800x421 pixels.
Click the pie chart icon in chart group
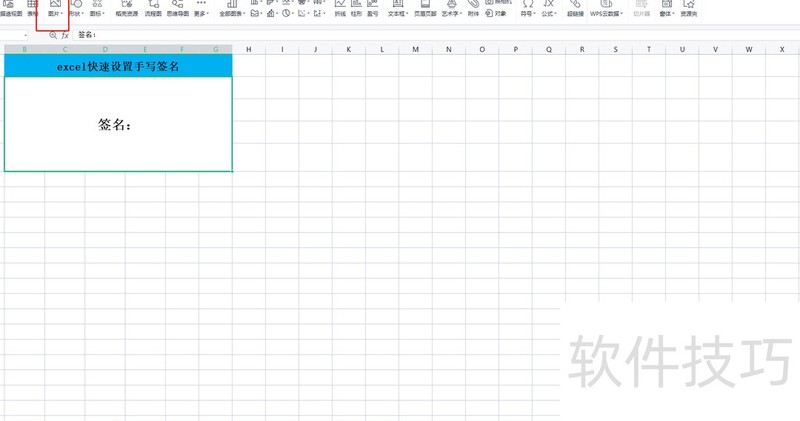(287, 13)
